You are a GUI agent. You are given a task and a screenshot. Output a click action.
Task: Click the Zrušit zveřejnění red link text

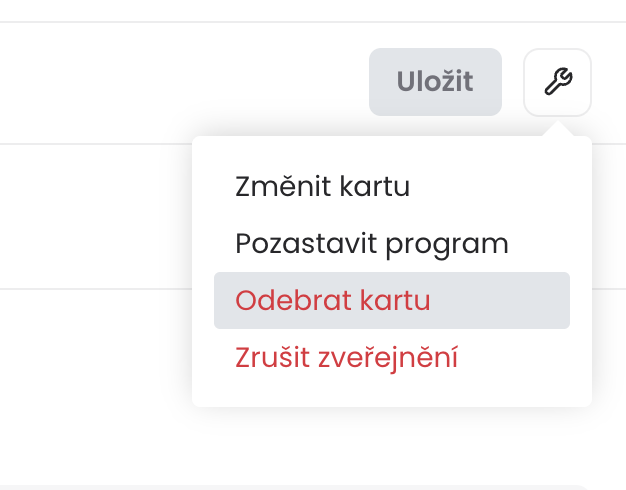tap(346, 358)
